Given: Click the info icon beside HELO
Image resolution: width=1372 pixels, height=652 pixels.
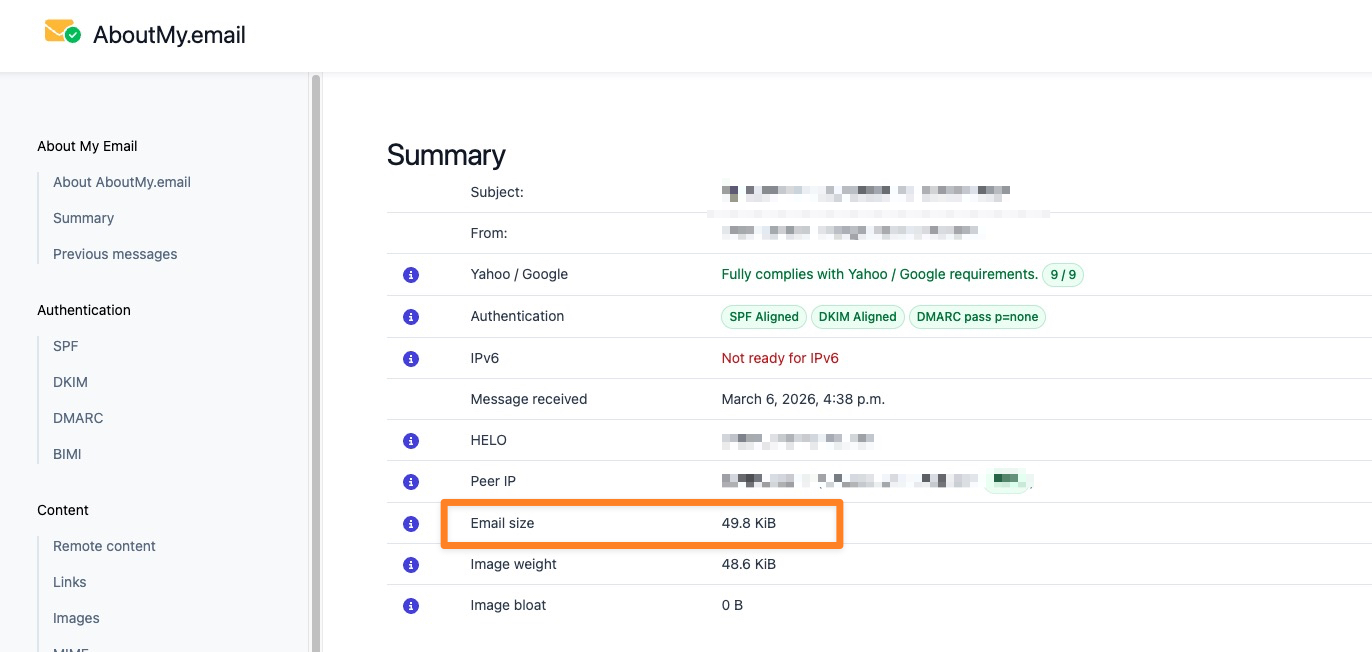Looking at the screenshot, I should [410, 441].
